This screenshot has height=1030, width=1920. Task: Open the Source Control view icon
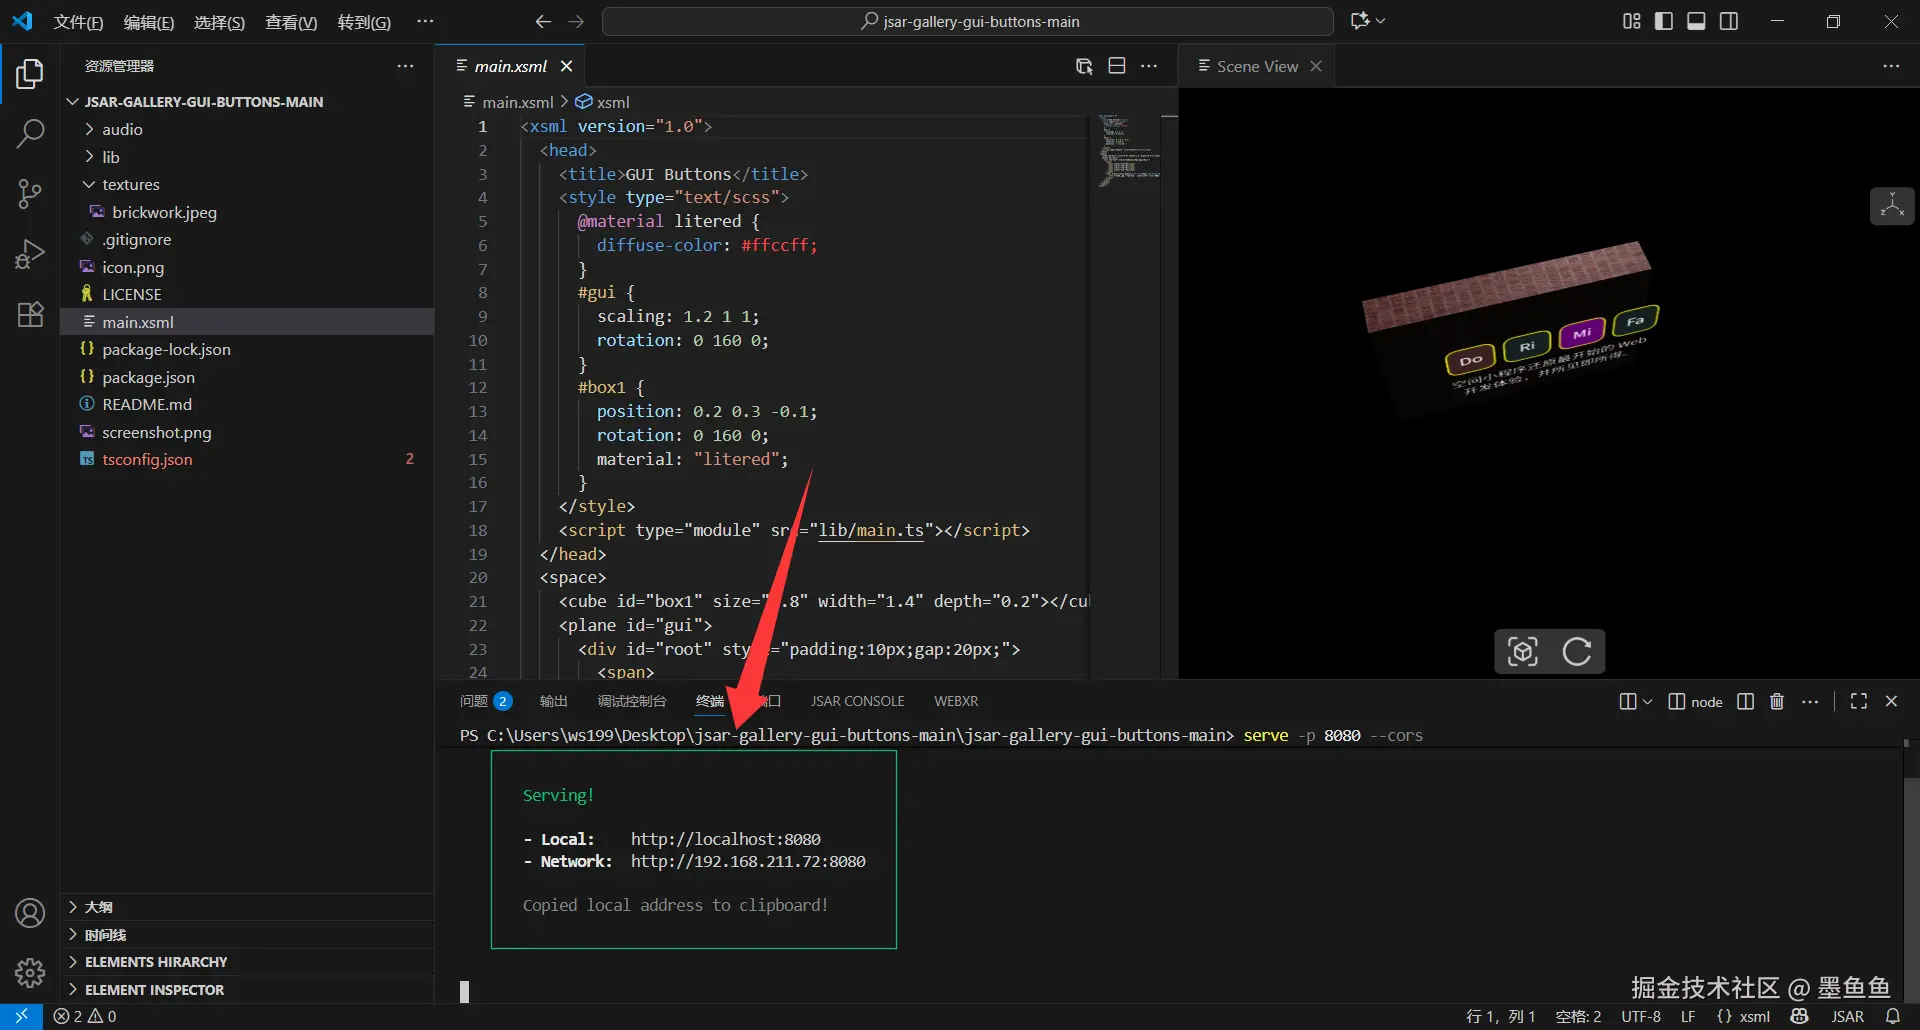point(30,193)
